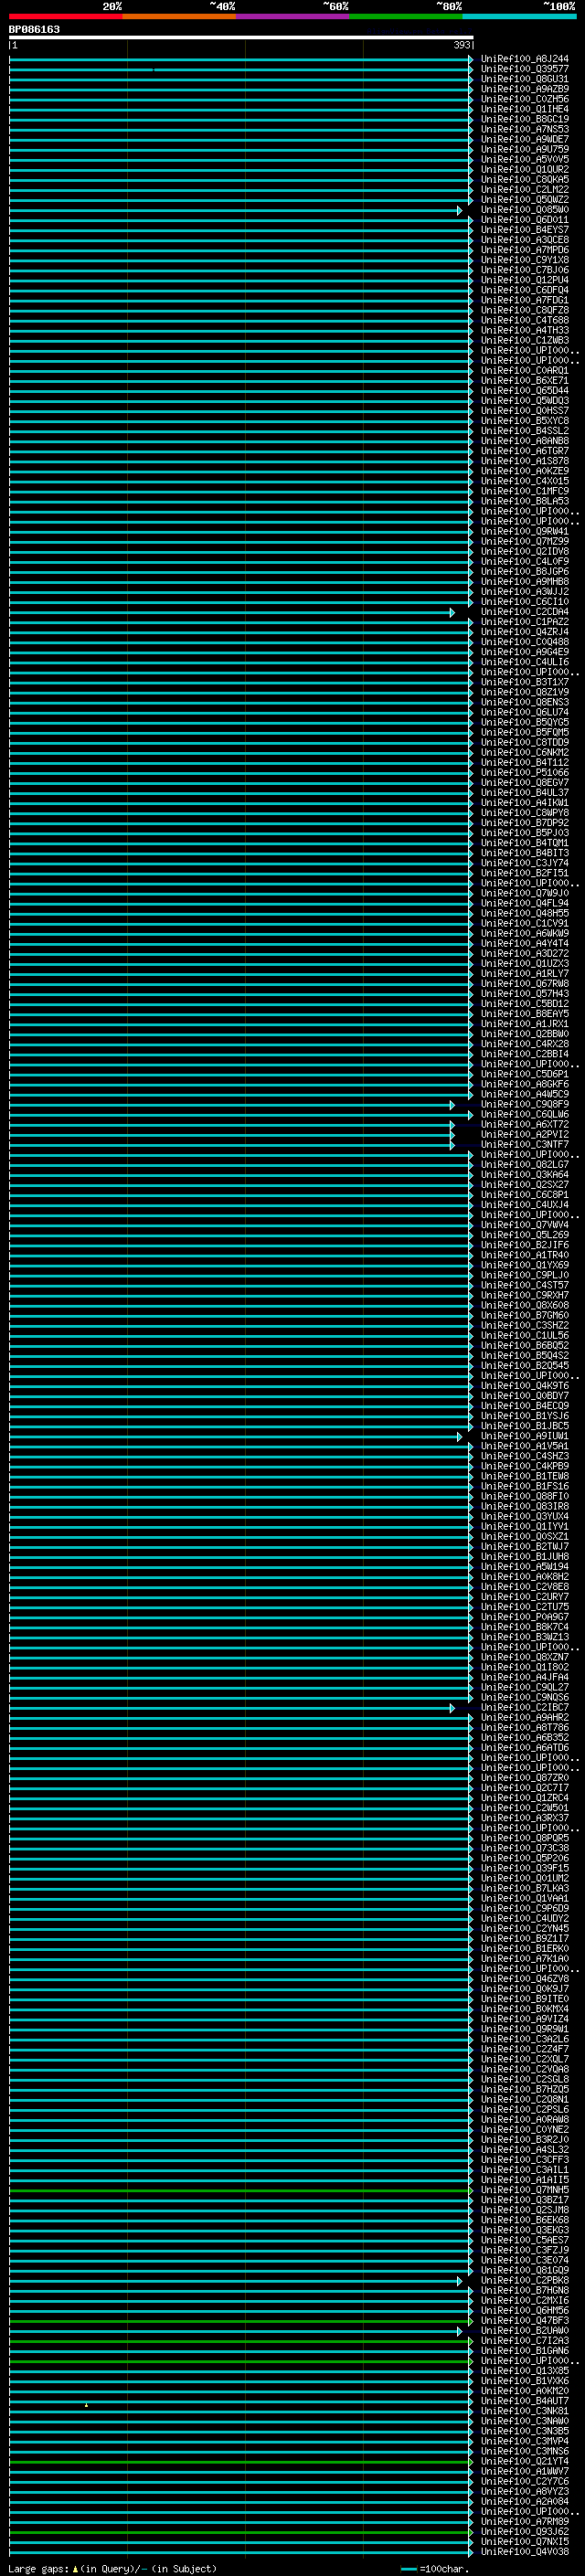Viewport: 585px width, 2576px height.
Task: Select the query label BP086163
Action: (x=34, y=30)
